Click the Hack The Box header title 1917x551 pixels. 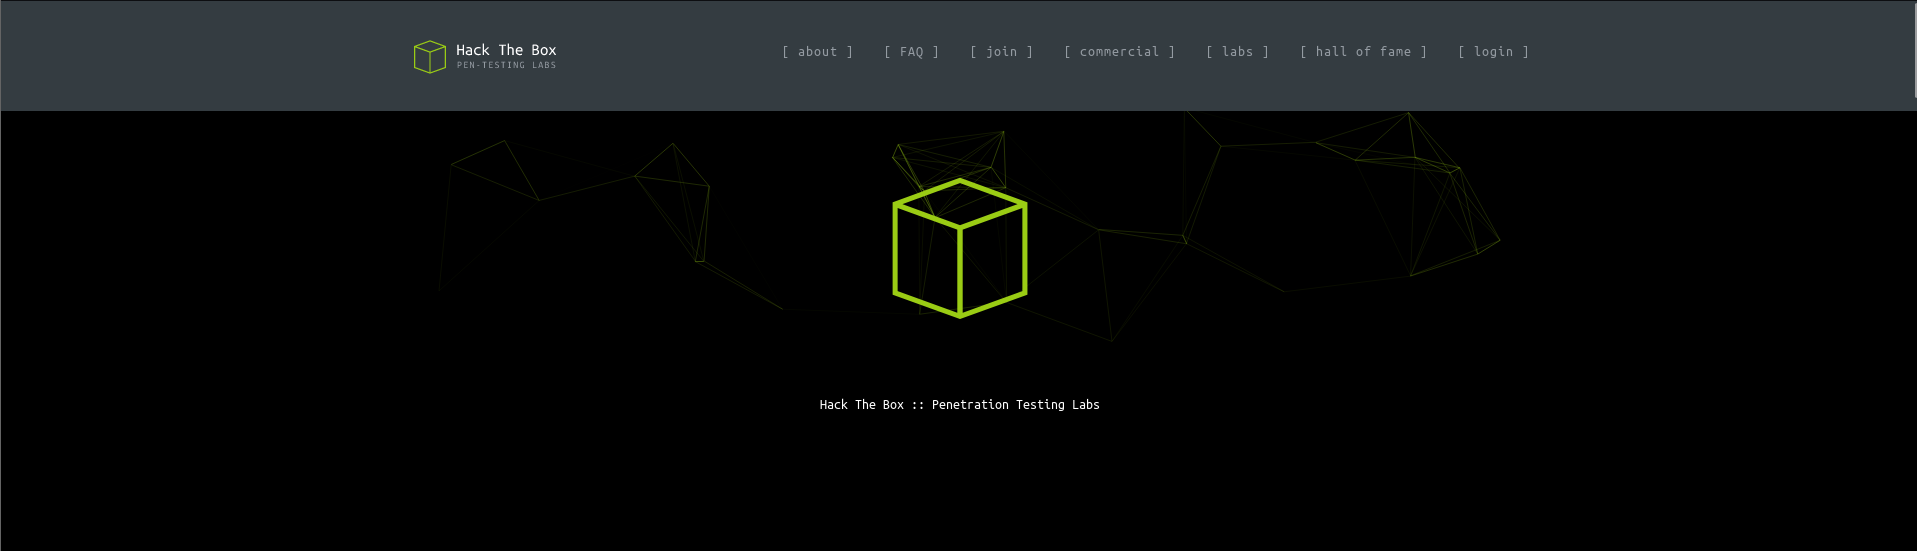click(x=506, y=50)
